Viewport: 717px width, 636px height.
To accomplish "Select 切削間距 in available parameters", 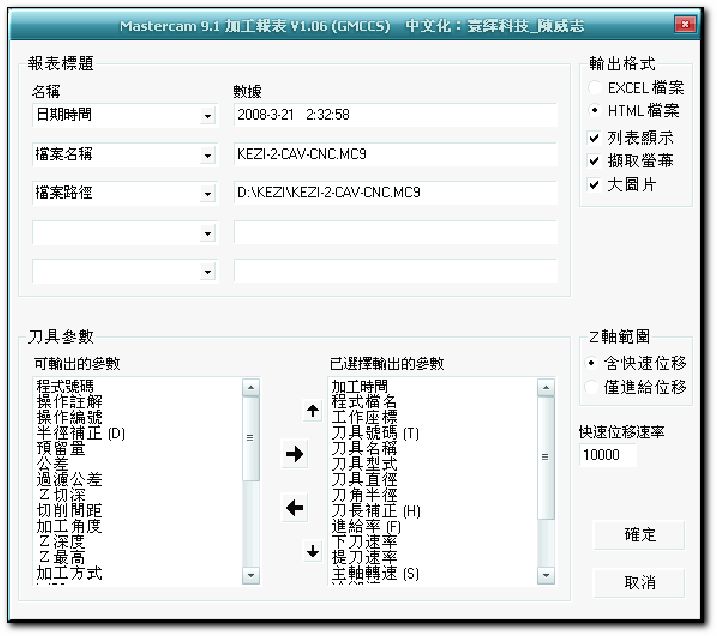I will [70, 511].
